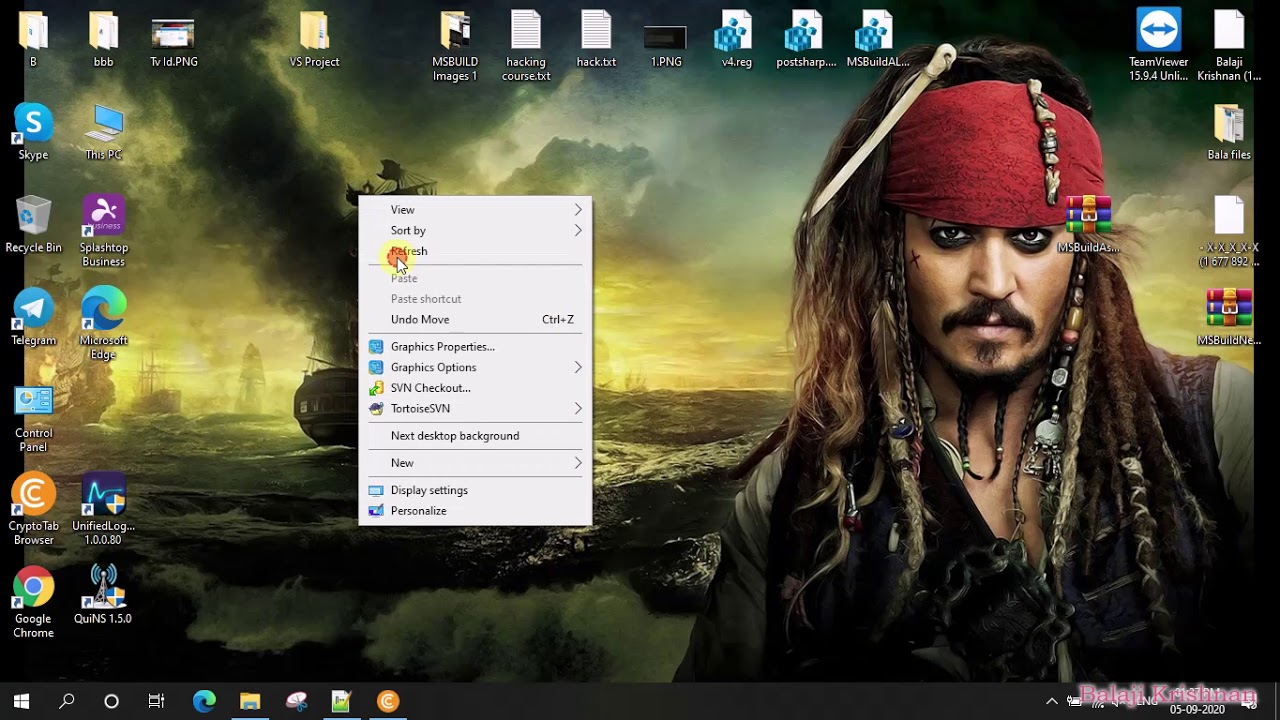The height and width of the screenshot is (720, 1280).
Task: Open the Bala files folder
Action: coord(1229,125)
